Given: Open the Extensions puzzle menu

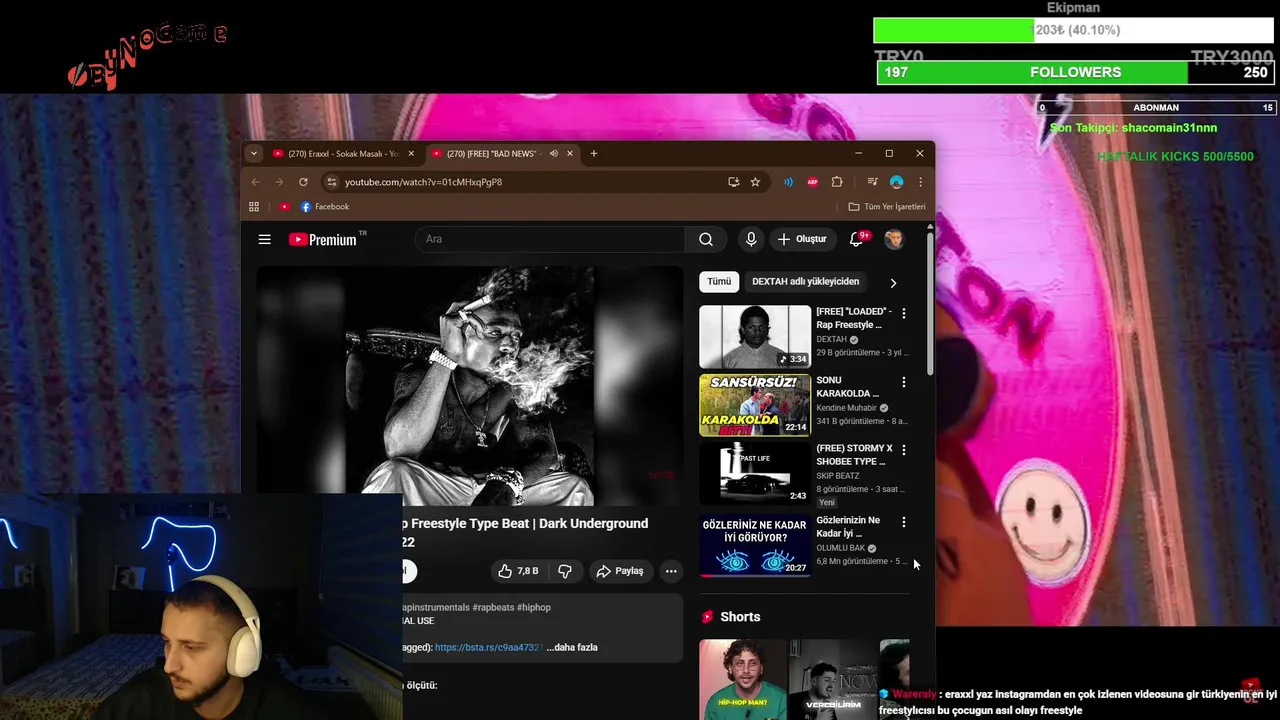Looking at the screenshot, I should tap(837, 182).
